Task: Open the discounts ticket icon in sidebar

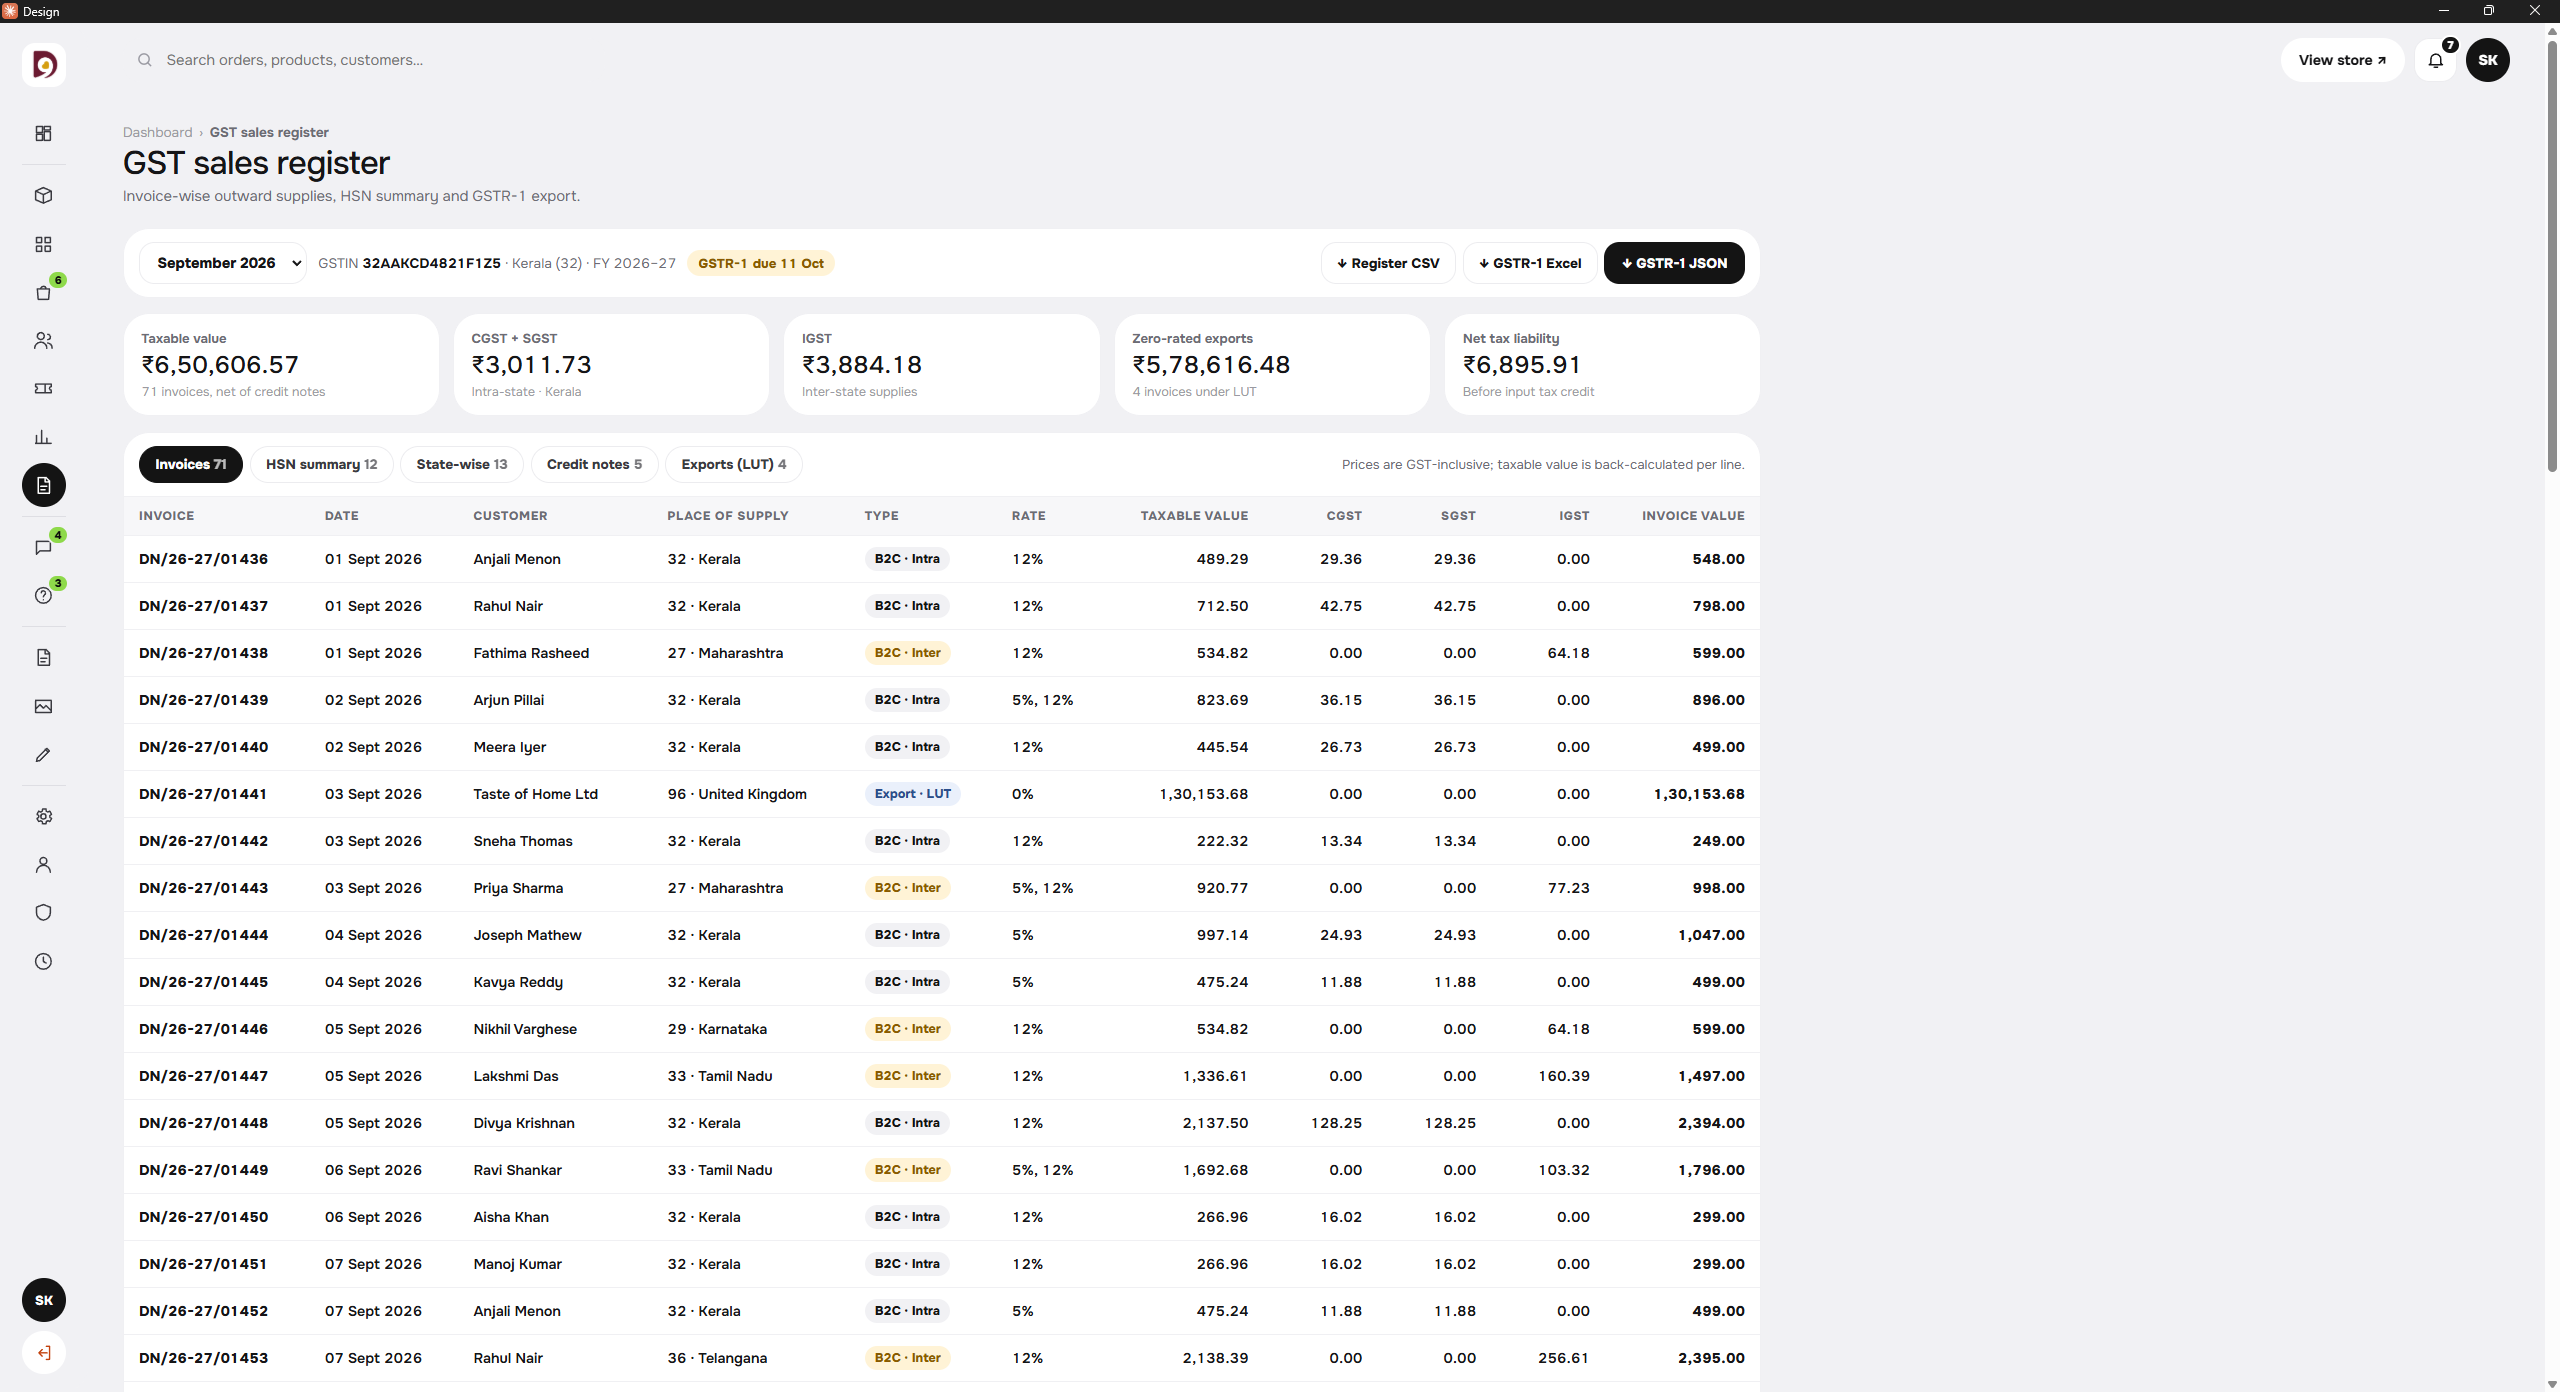Action: tap(43, 389)
